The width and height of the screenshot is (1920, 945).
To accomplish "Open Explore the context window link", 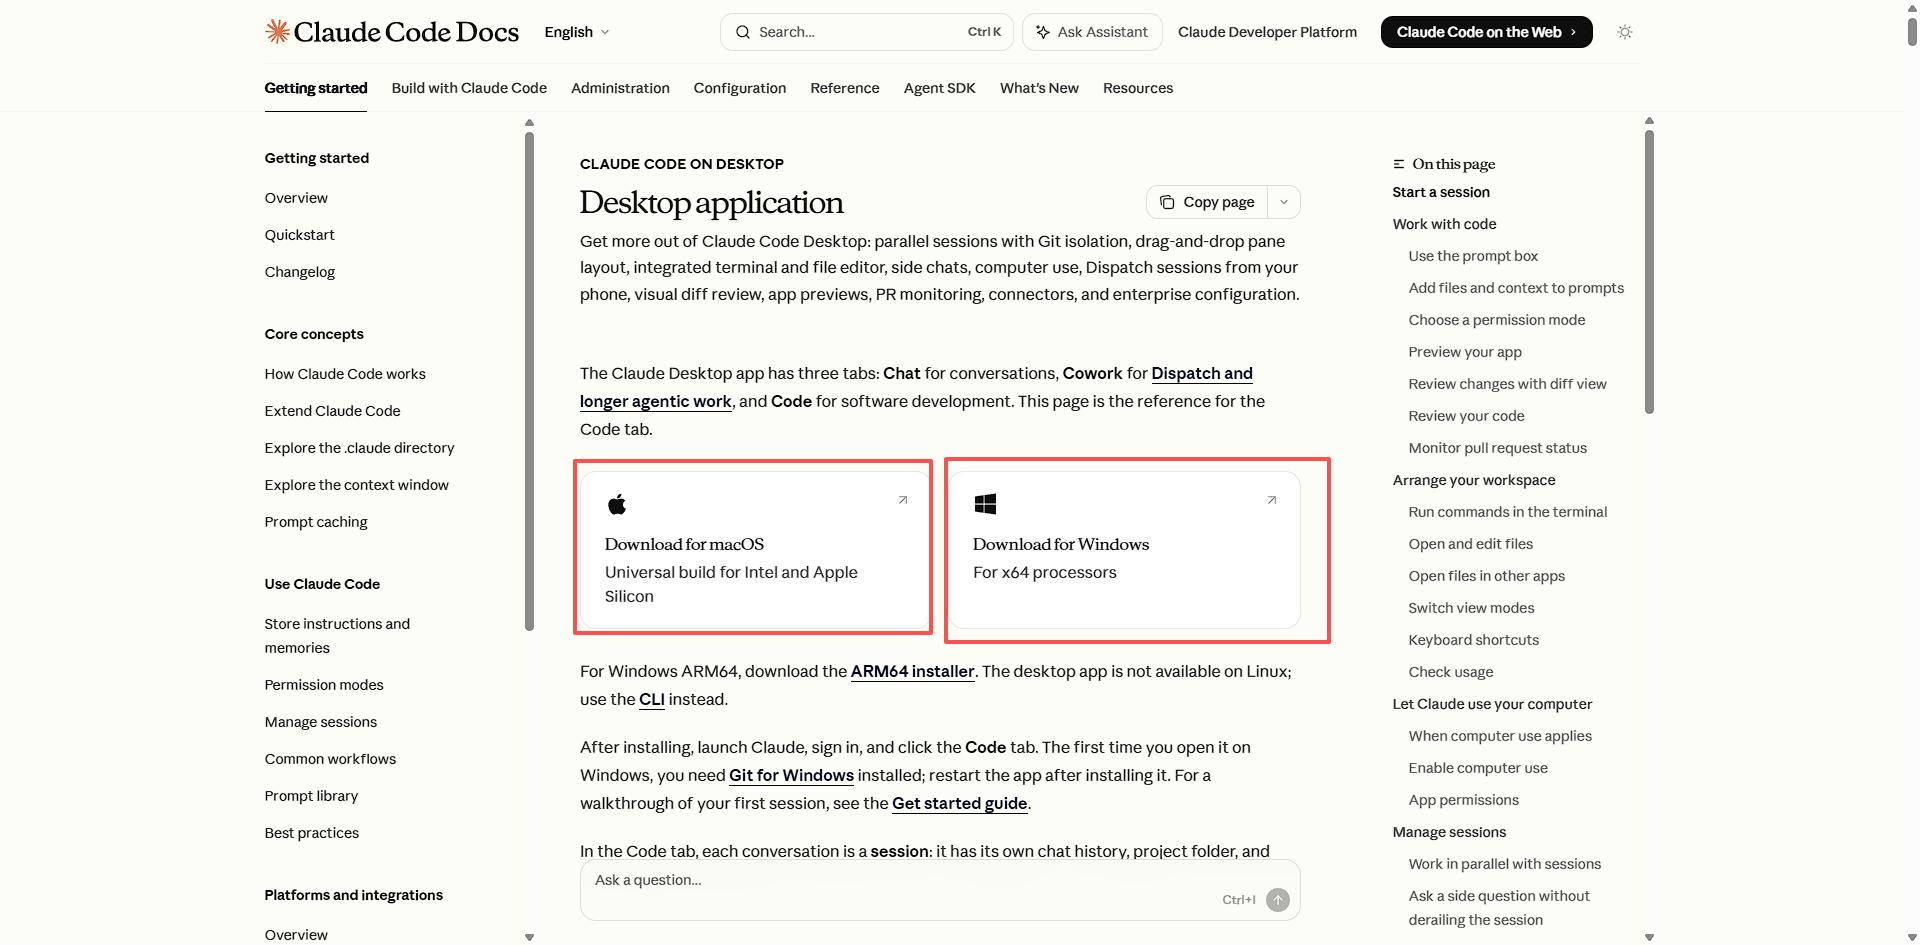I will coord(357,485).
